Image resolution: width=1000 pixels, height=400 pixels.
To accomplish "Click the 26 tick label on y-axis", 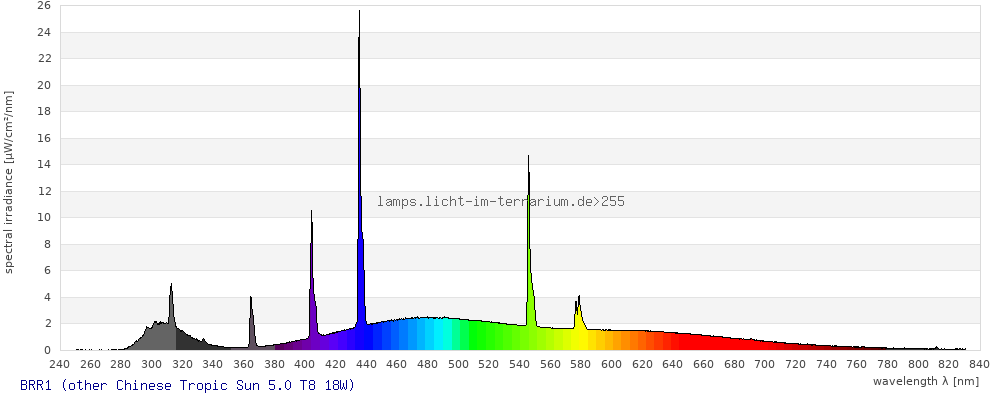I will tap(43, 5).
